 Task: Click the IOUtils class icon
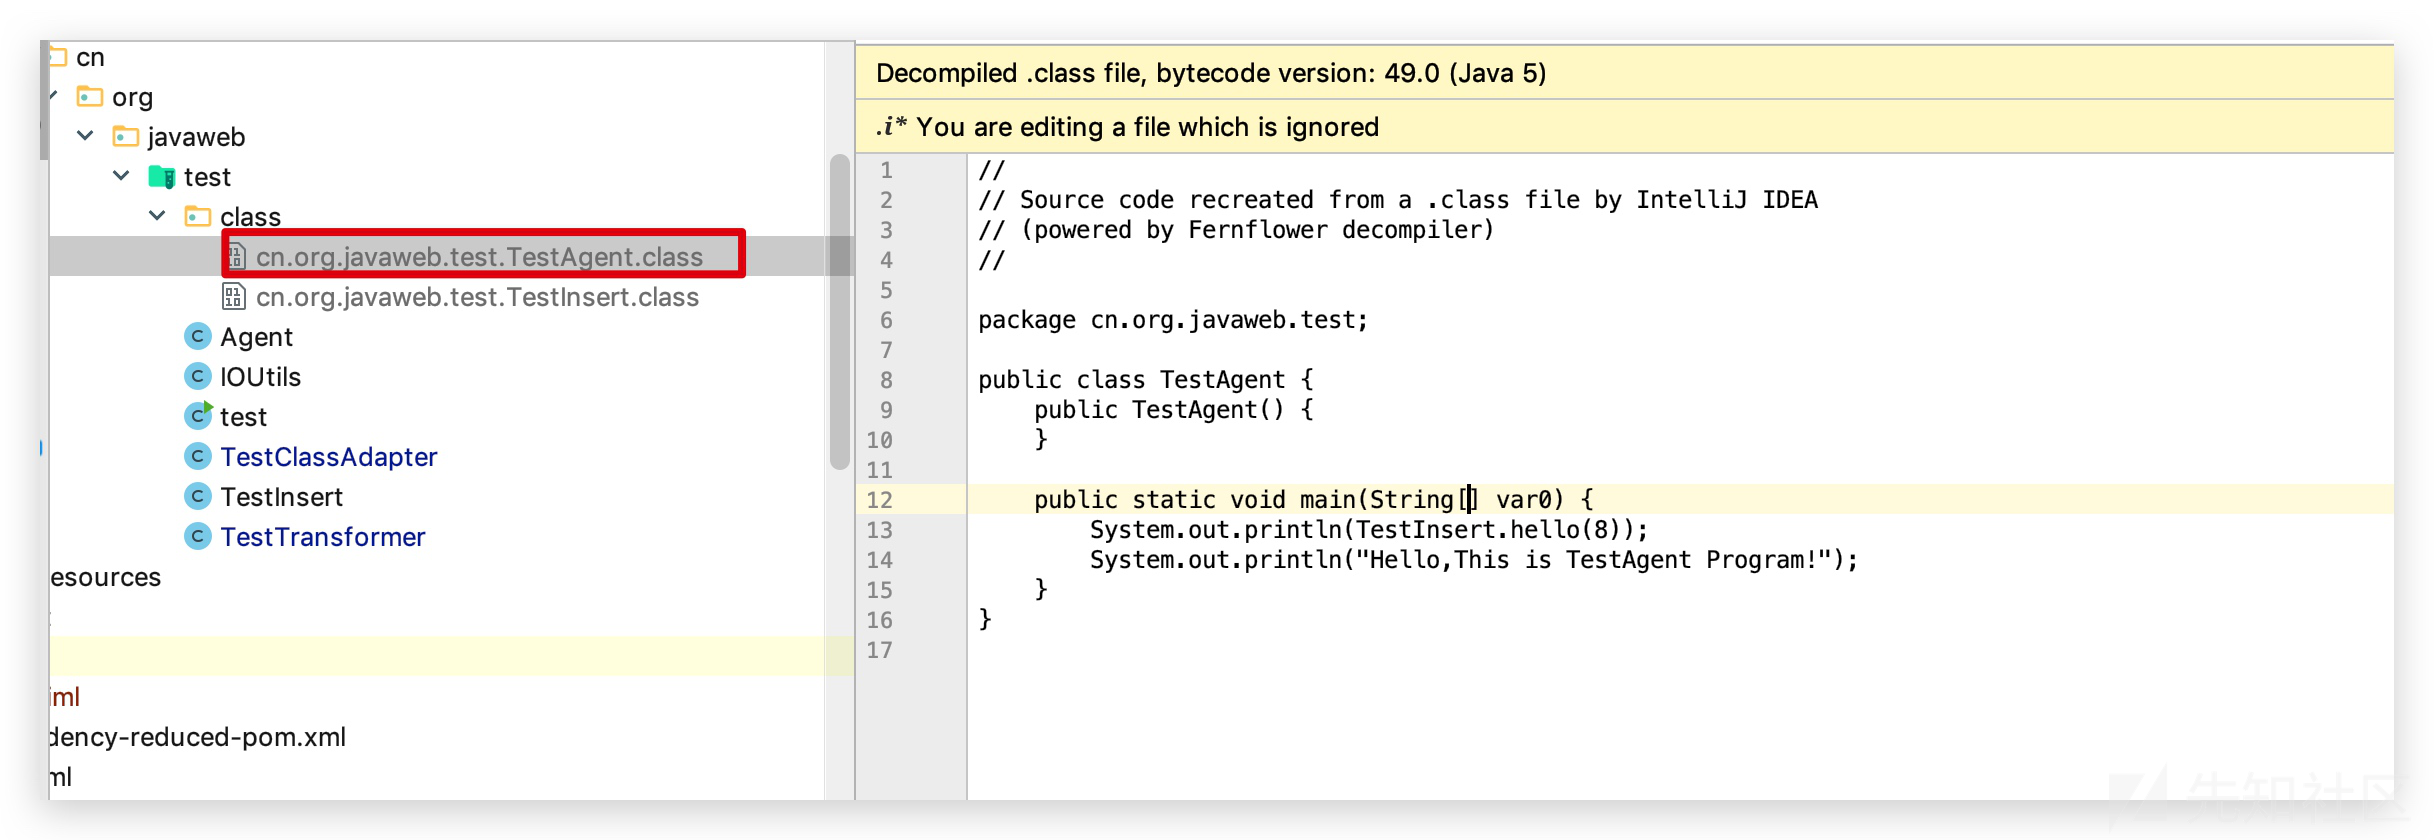coord(198,377)
